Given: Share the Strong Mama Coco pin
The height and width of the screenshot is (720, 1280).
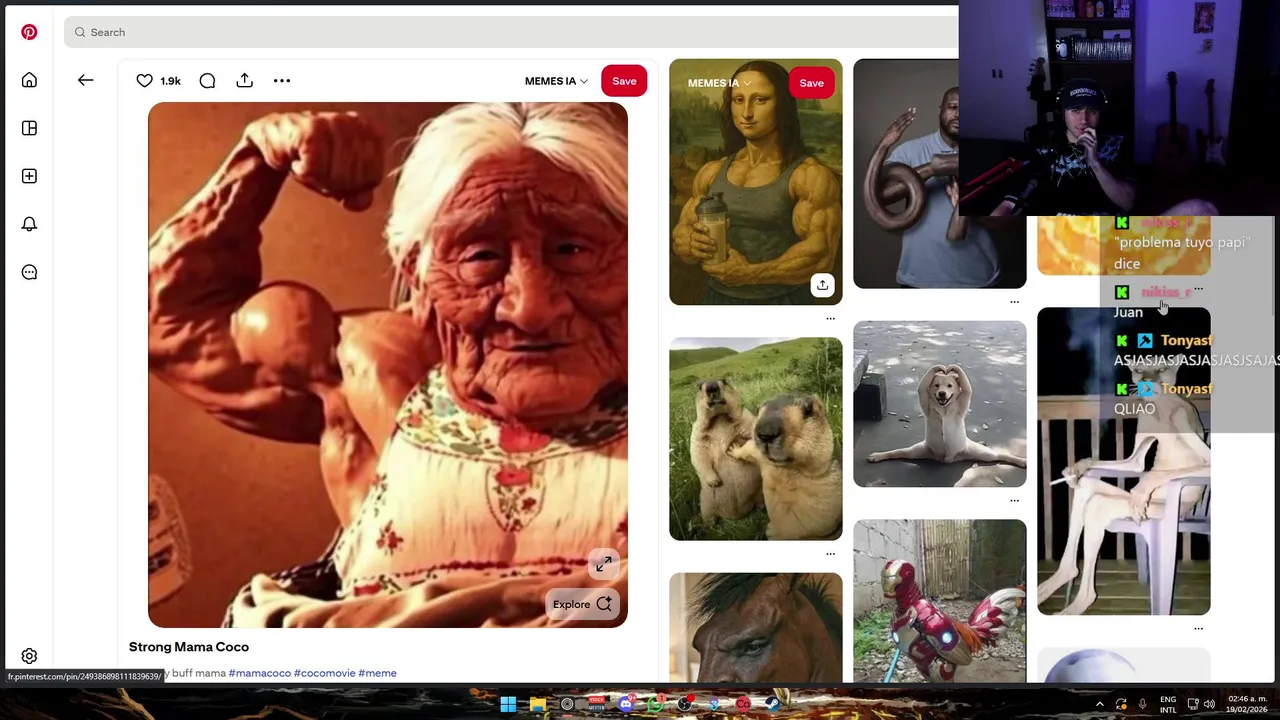Looking at the screenshot, I should [x=244, y=80].
